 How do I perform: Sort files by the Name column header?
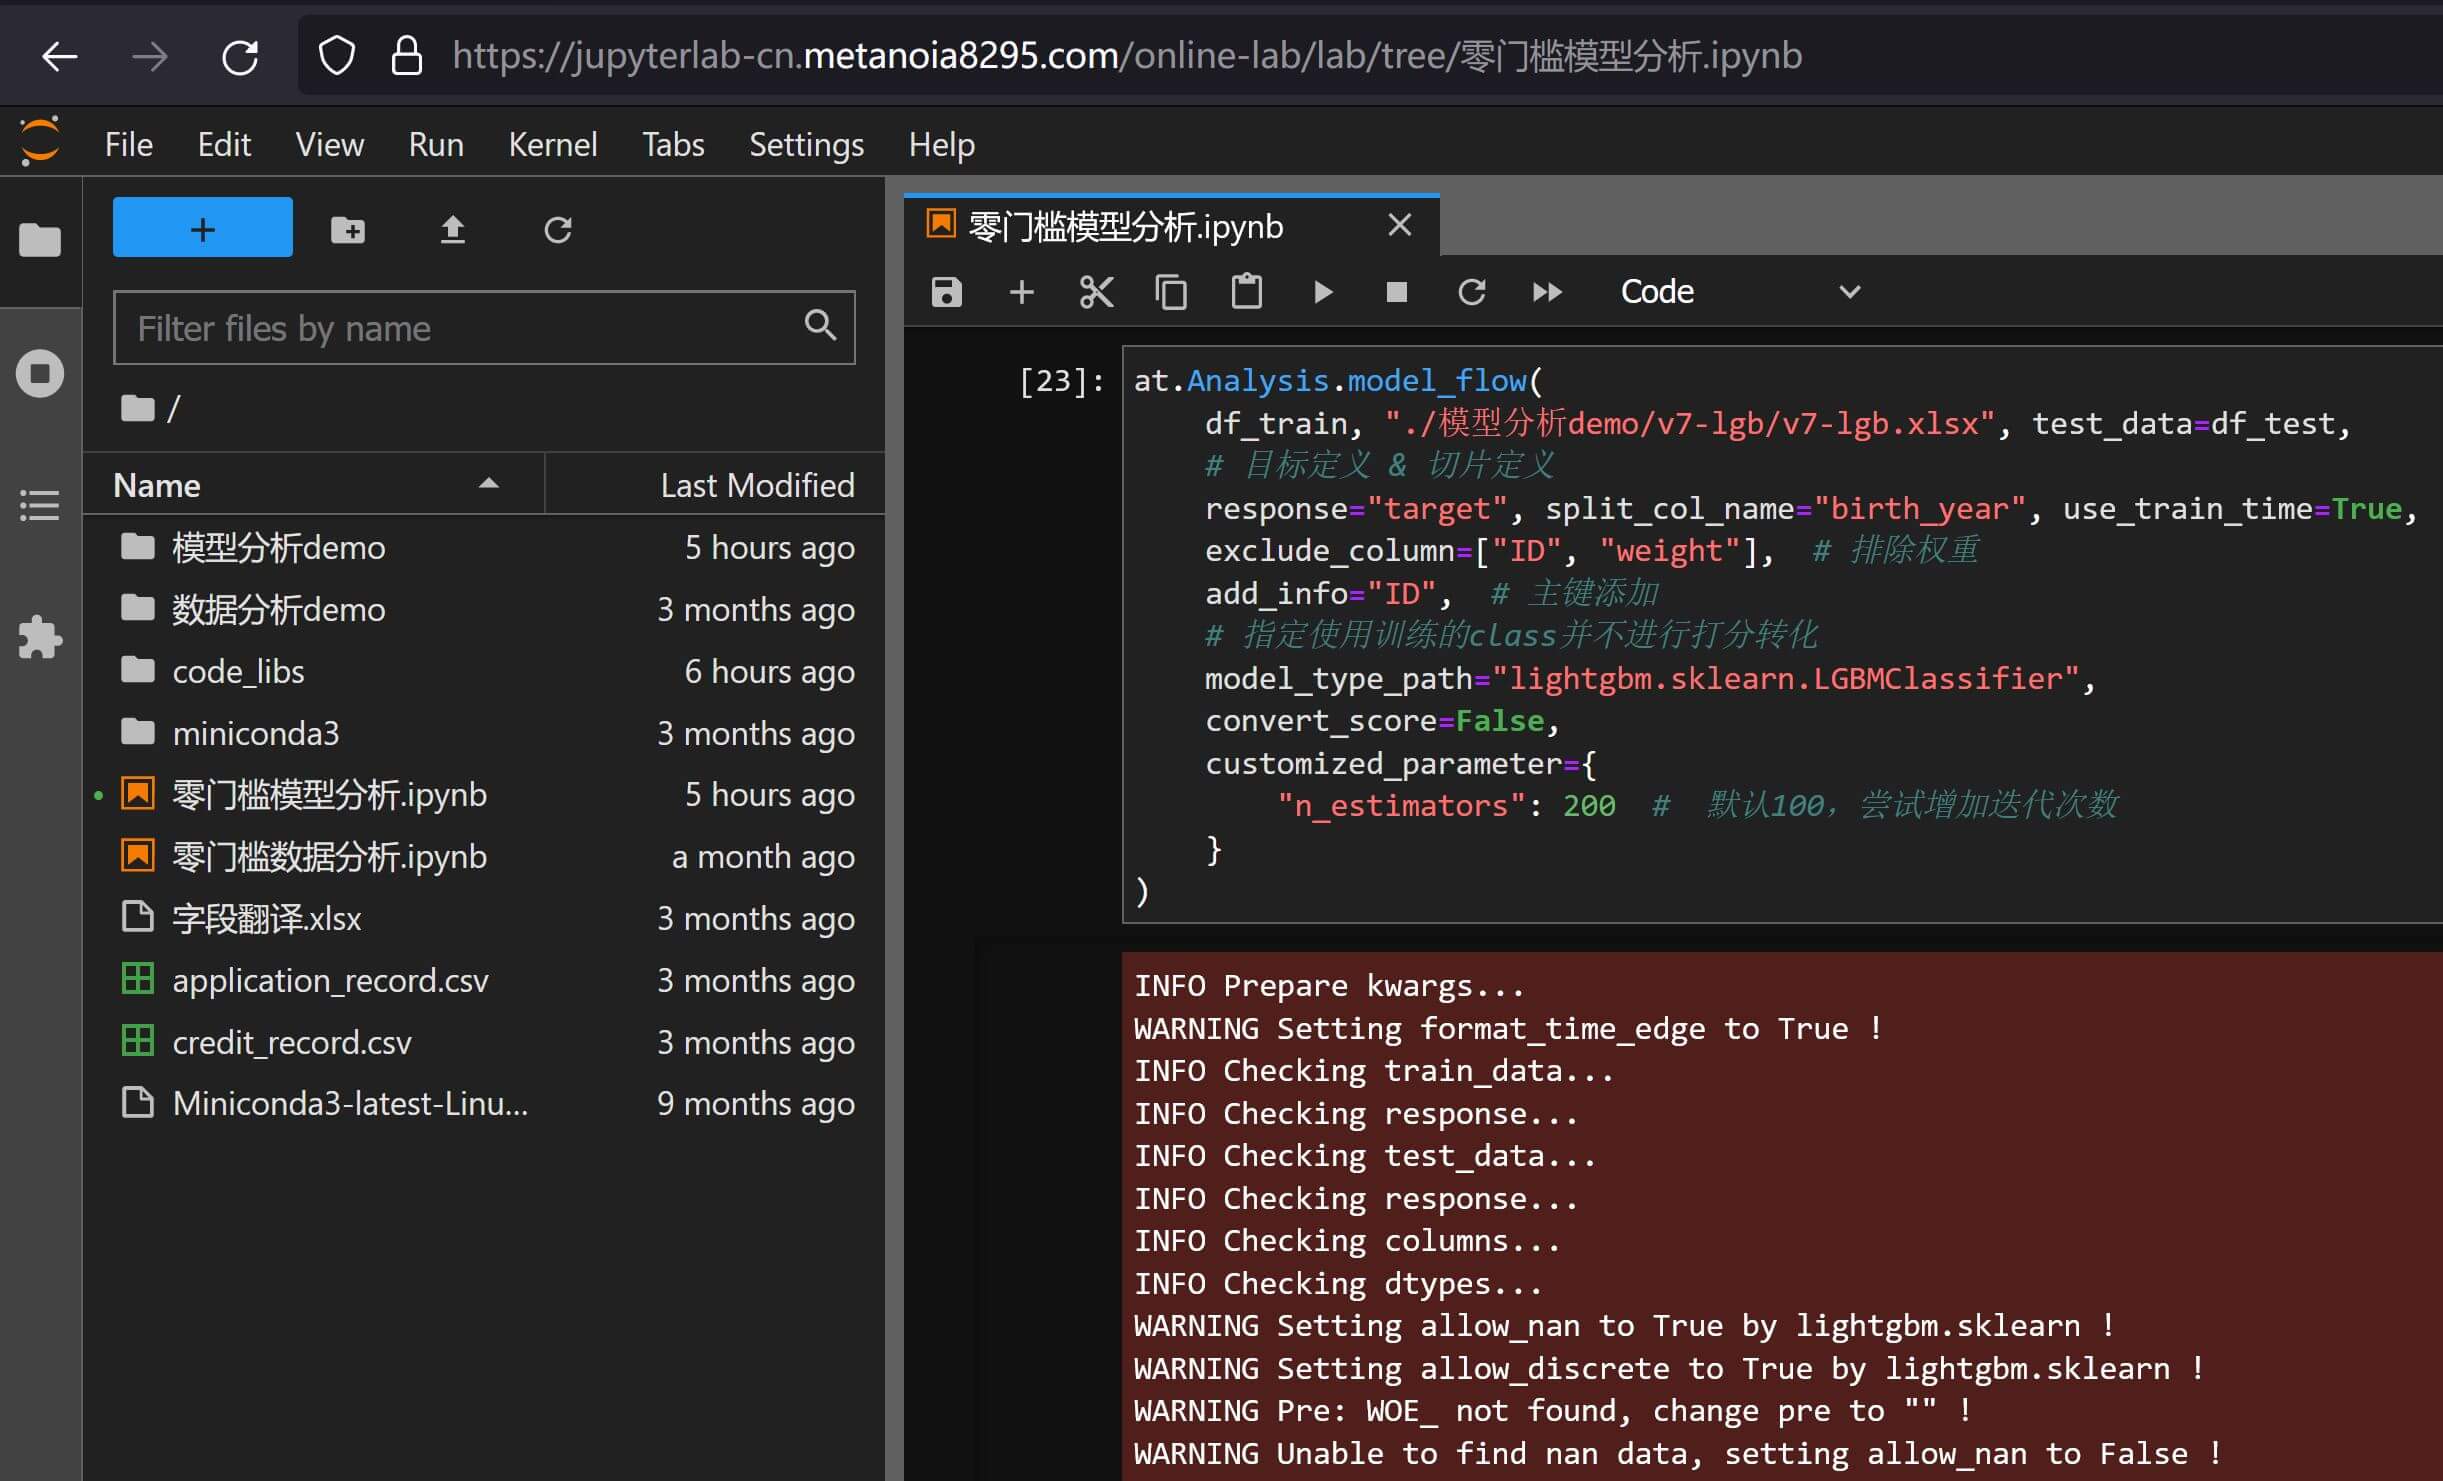(300, 485)
